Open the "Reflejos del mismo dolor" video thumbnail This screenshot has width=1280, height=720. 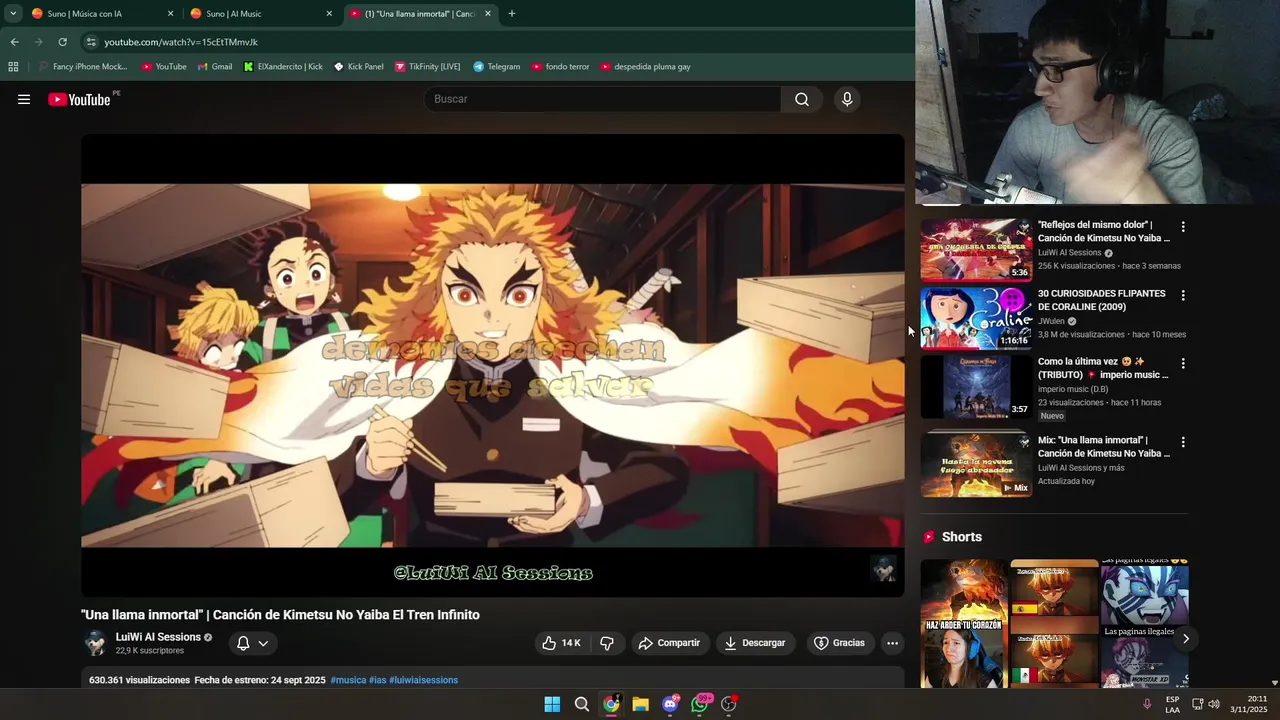point(976,249)
